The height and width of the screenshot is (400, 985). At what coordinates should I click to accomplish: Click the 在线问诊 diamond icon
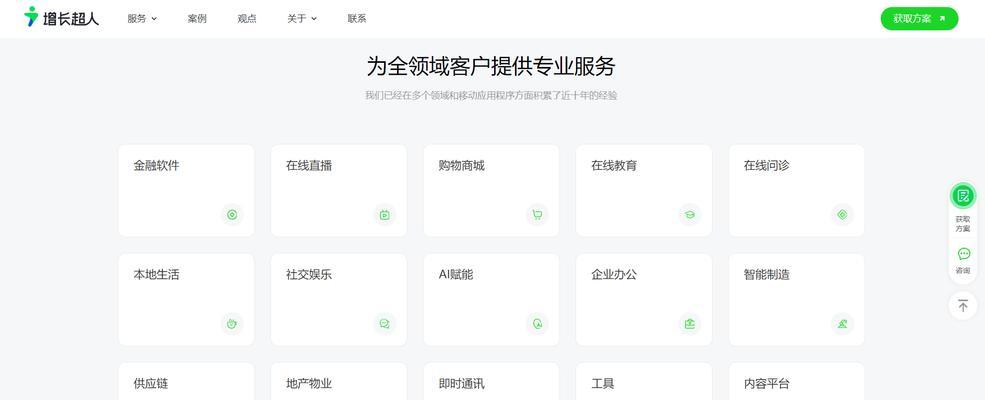tap(842, 215)
